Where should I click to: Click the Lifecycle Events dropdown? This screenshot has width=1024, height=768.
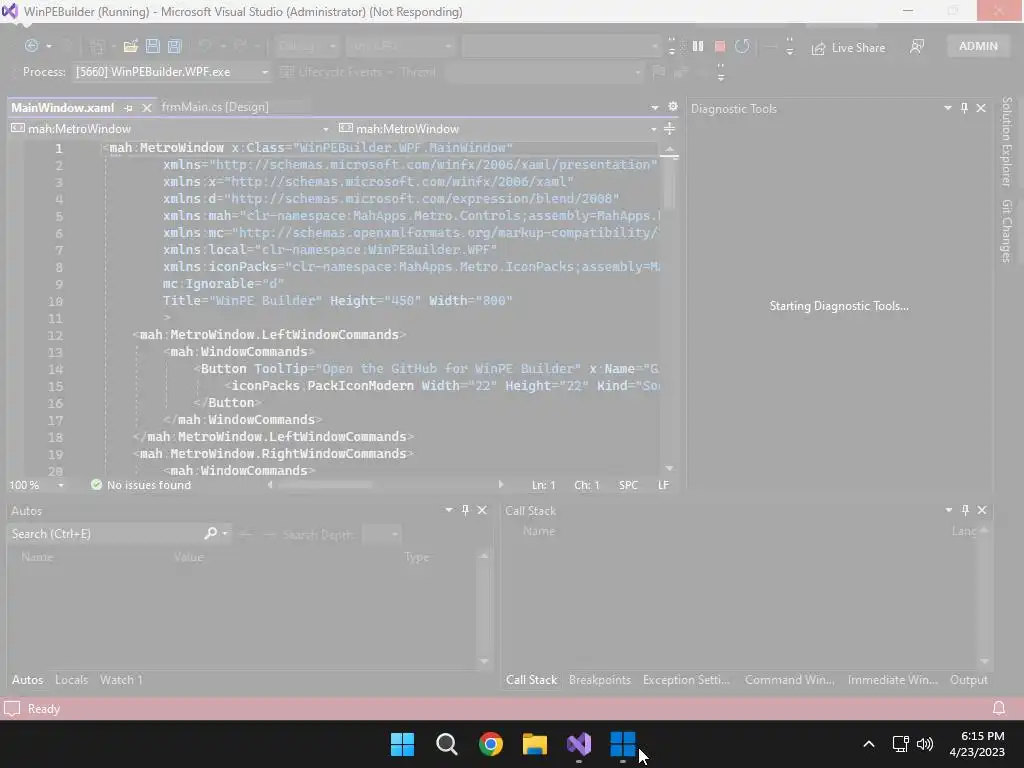point(336,72)
